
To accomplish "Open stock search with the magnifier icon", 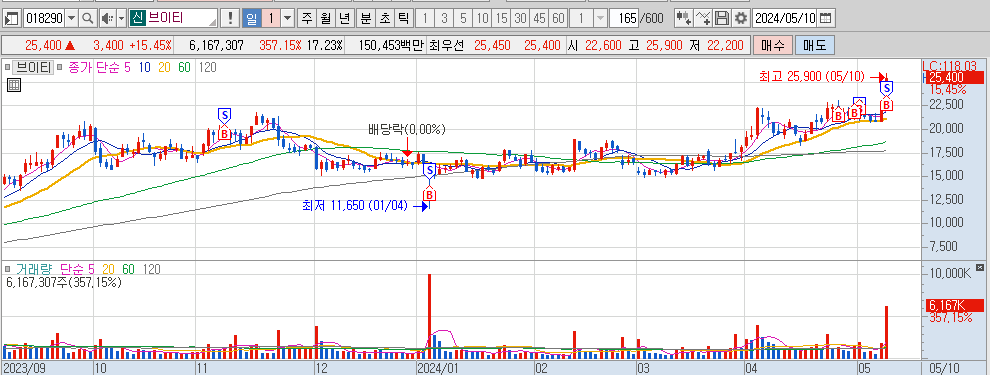I will (87, 18).
